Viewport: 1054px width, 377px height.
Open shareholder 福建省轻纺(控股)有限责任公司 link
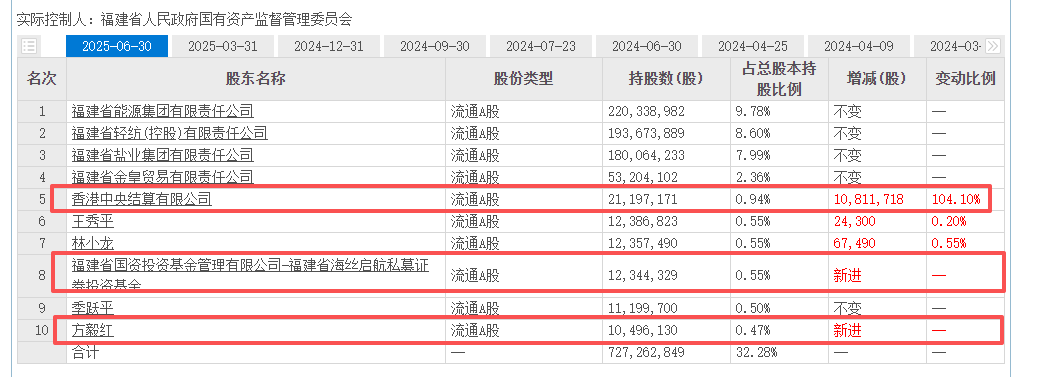point(169,133)
